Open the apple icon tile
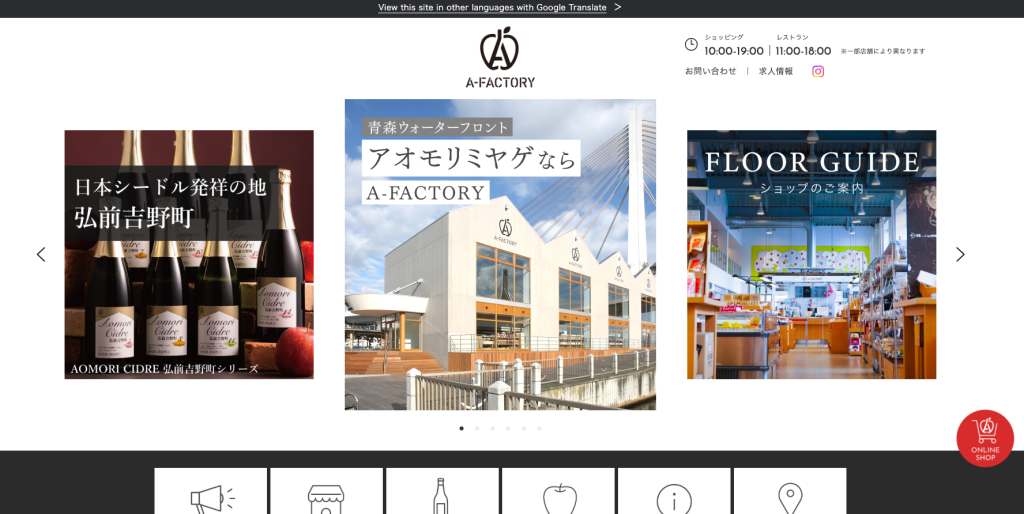Image resolution: width=1024 pixels, height=514 pixels. click(x=558, y=491)
